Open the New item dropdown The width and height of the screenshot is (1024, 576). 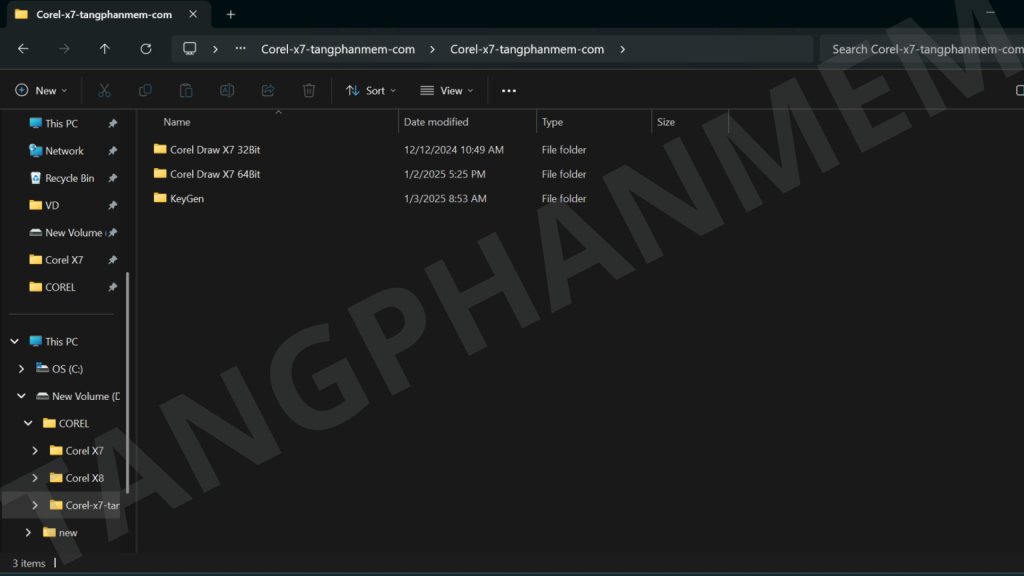42,91
